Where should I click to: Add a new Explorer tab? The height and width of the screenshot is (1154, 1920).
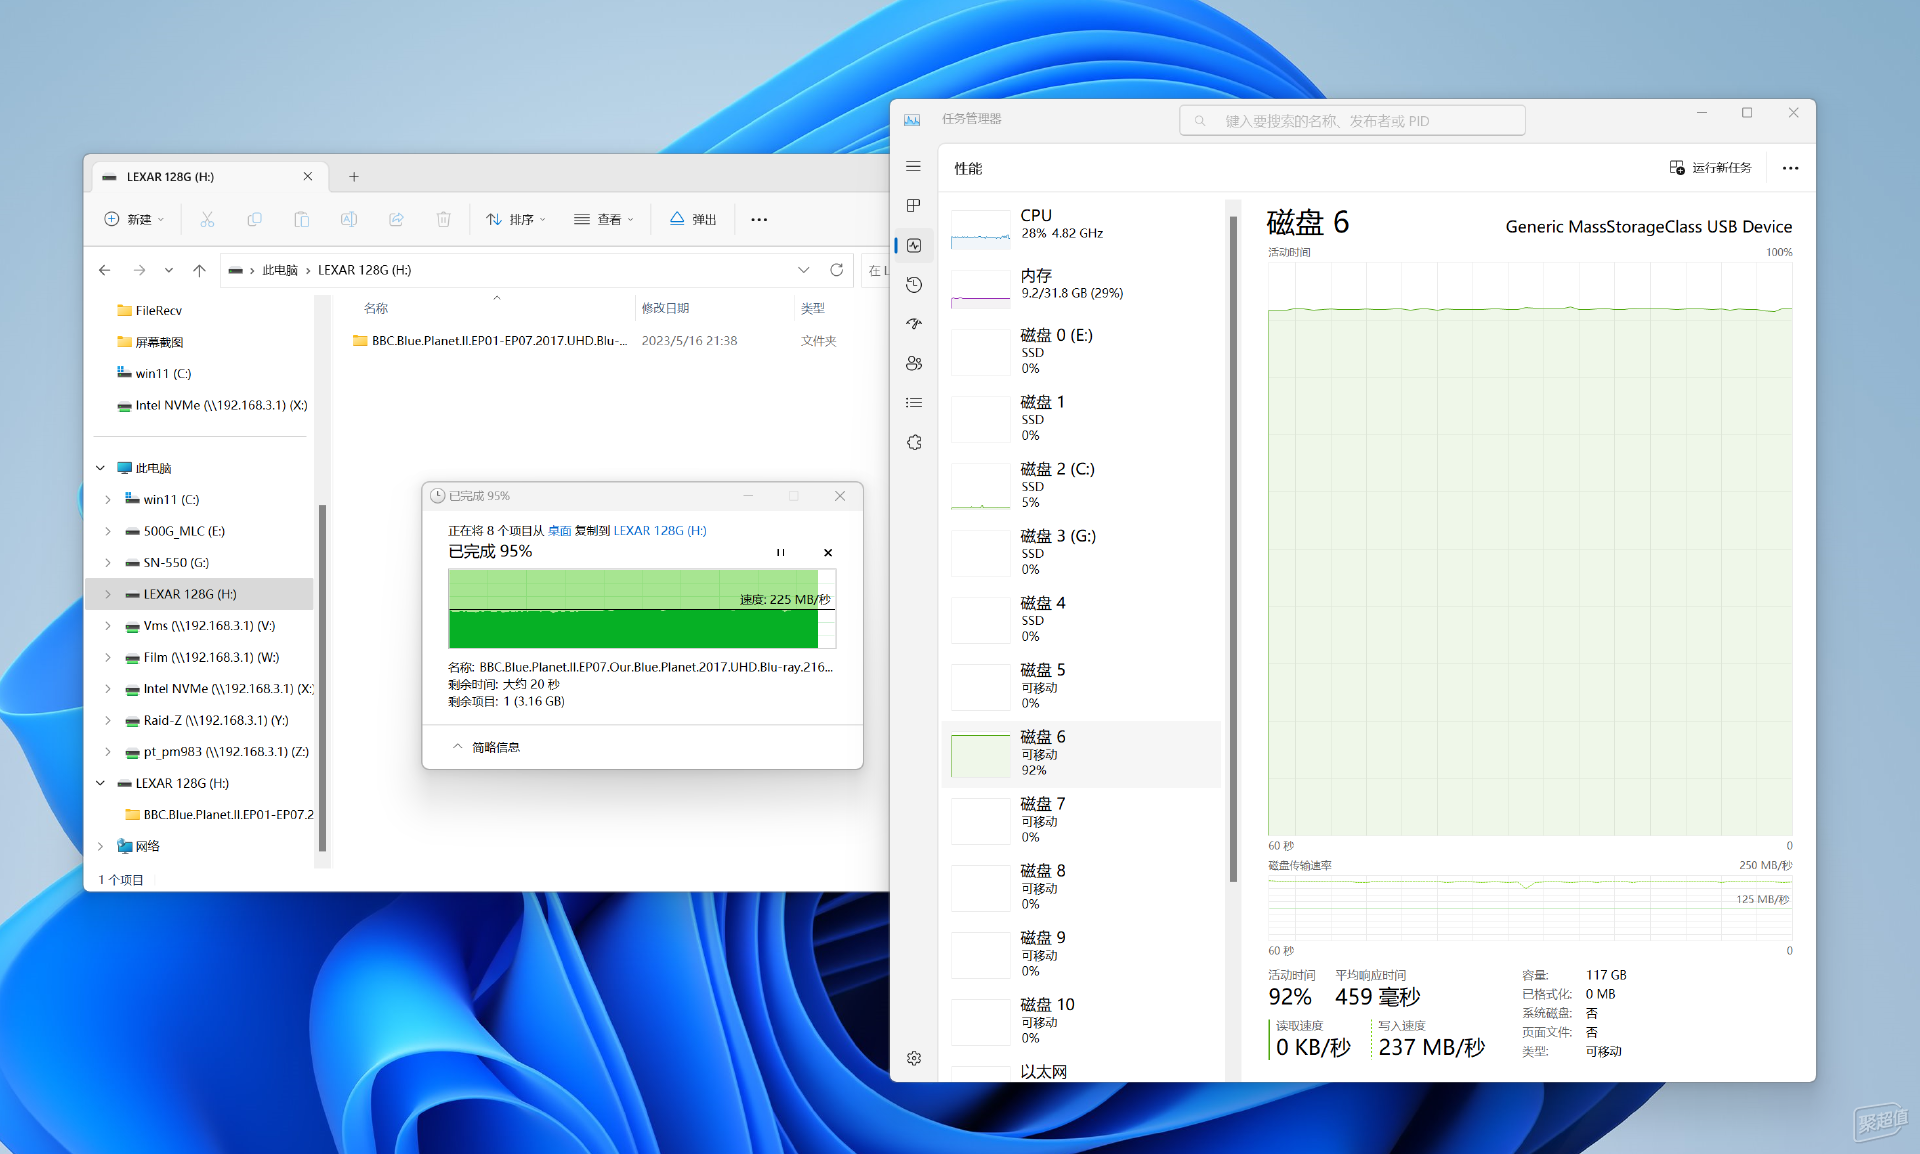point(353,177)
